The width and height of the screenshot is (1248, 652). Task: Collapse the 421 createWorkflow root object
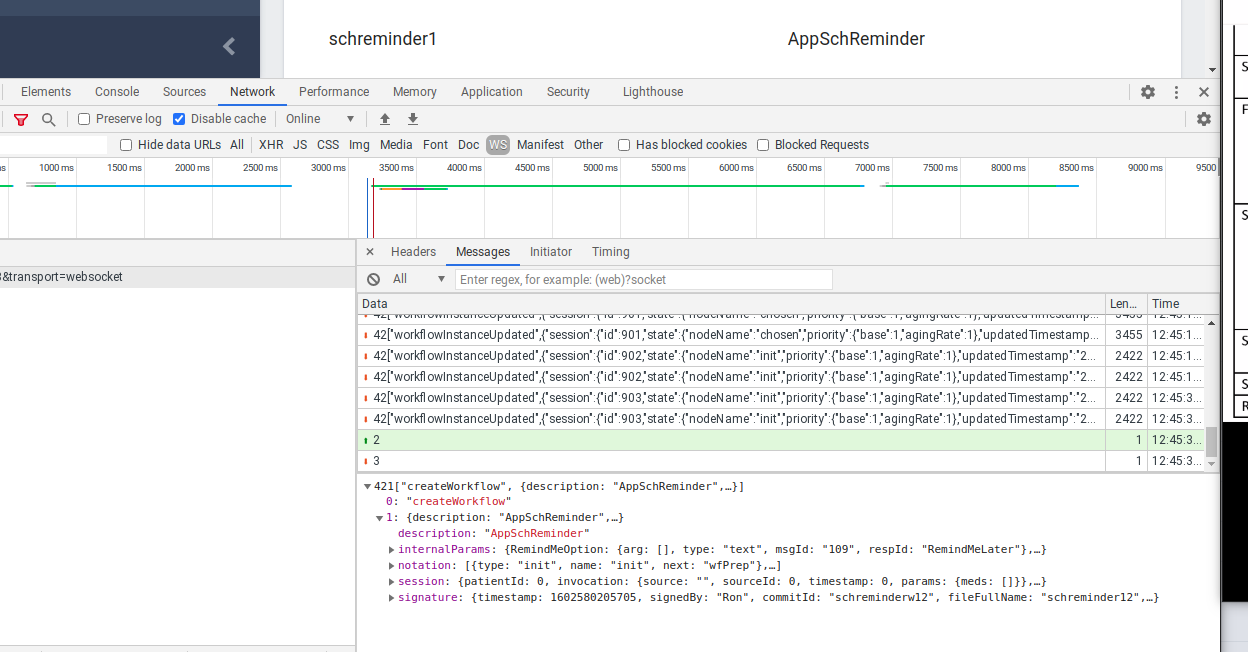(x=367, y=487)
